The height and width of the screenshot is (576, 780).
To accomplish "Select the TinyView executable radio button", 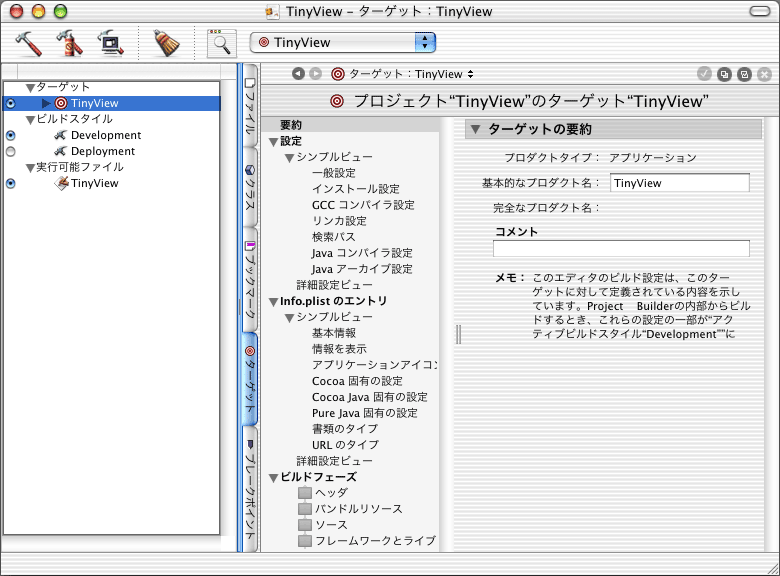I will click(x=11, y=183).
